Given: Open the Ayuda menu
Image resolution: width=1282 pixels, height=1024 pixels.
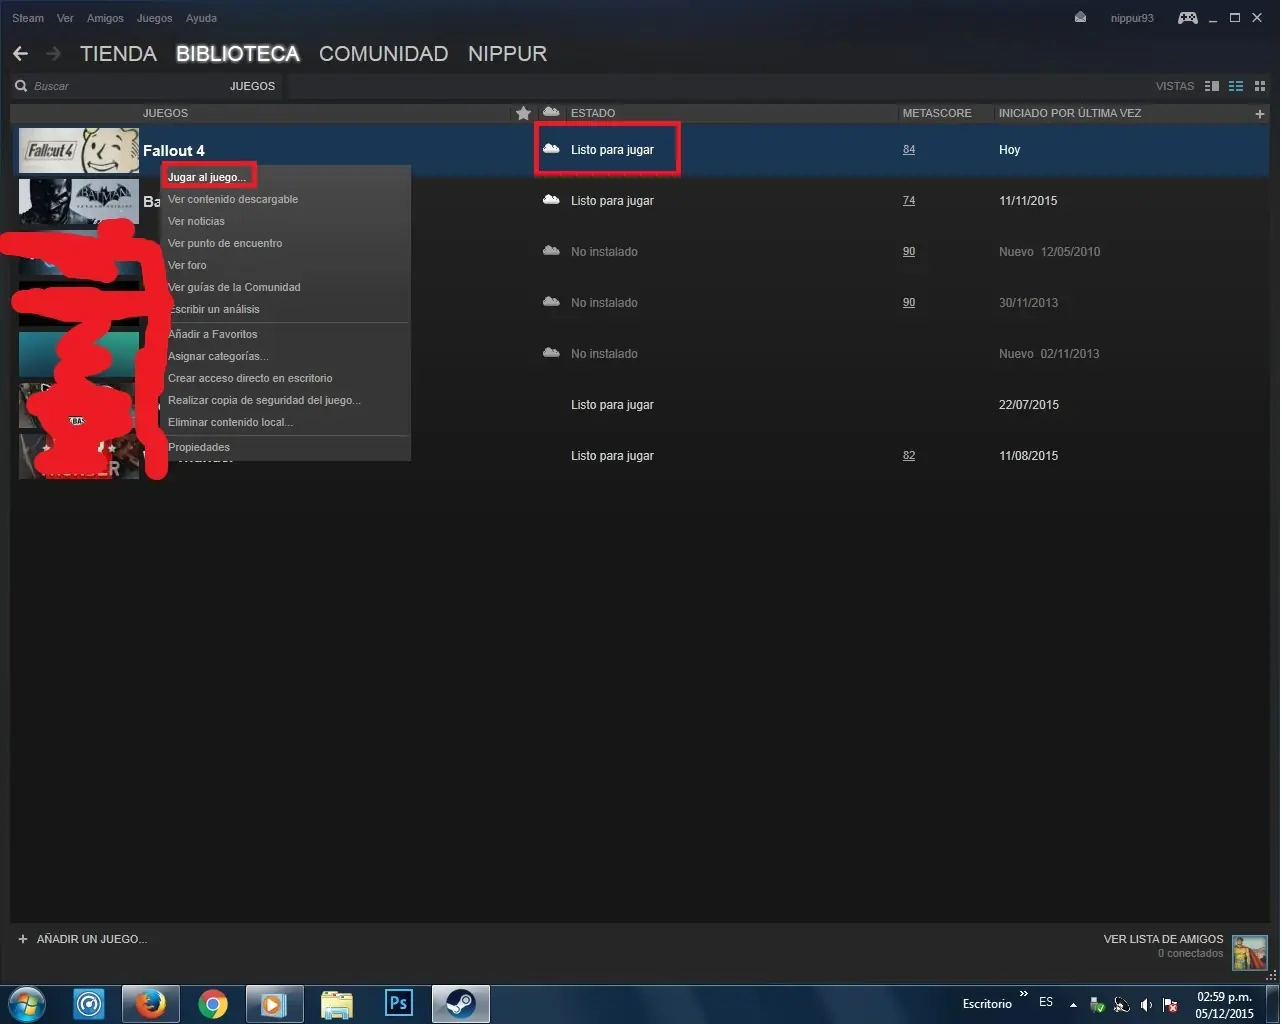Looking at the screenshot, I should (x=201, y=18).
